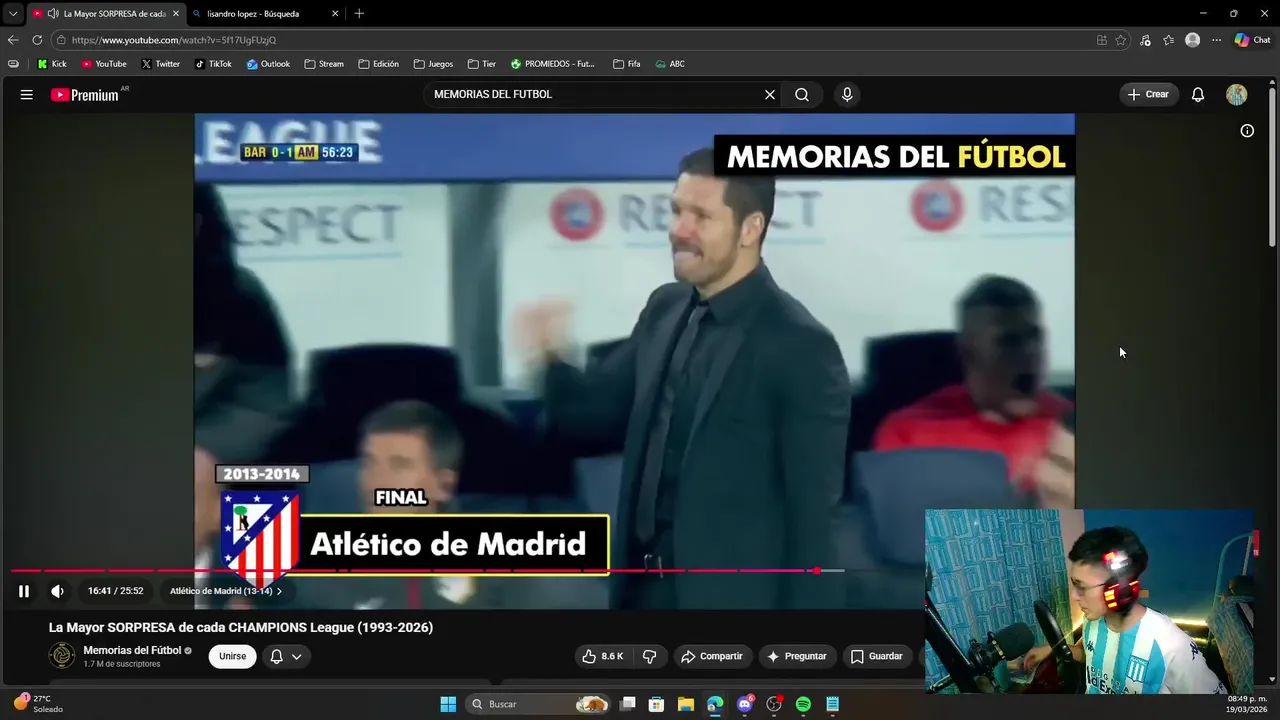
Task: Run search with the magnifier button
Action: coord(802,95)
